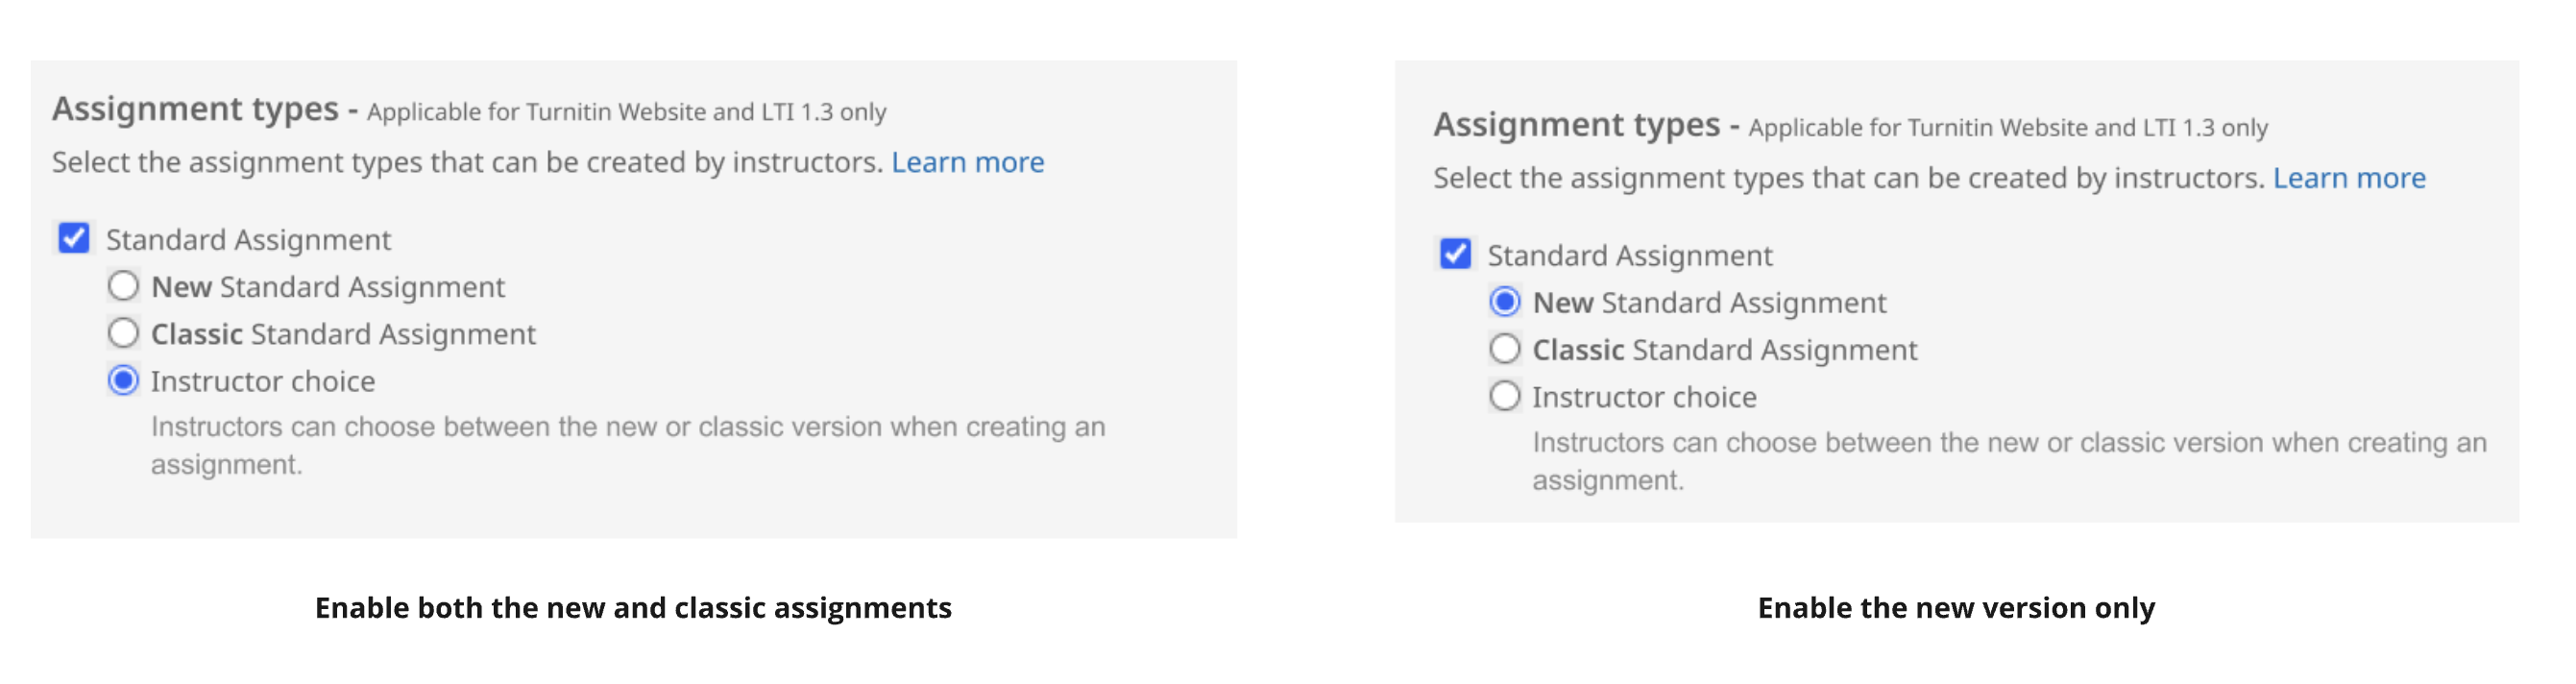Choose Classic Standard Assignment radio in left panel
Viewport: 2576px width, 684px height.
click(x=123, y=333)
